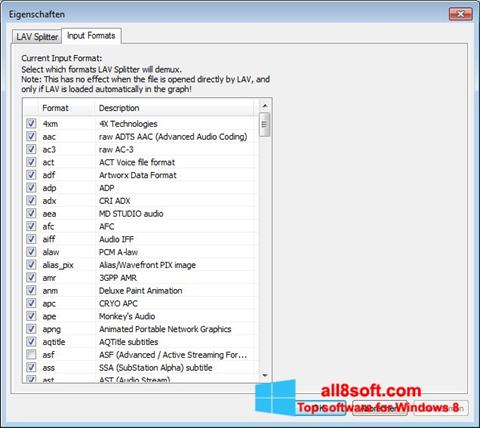This screenshot has width=480, height=428.
Task: Switch to the LAV Splitter tab
Action: pyautogui.click(x=37, y=36)
